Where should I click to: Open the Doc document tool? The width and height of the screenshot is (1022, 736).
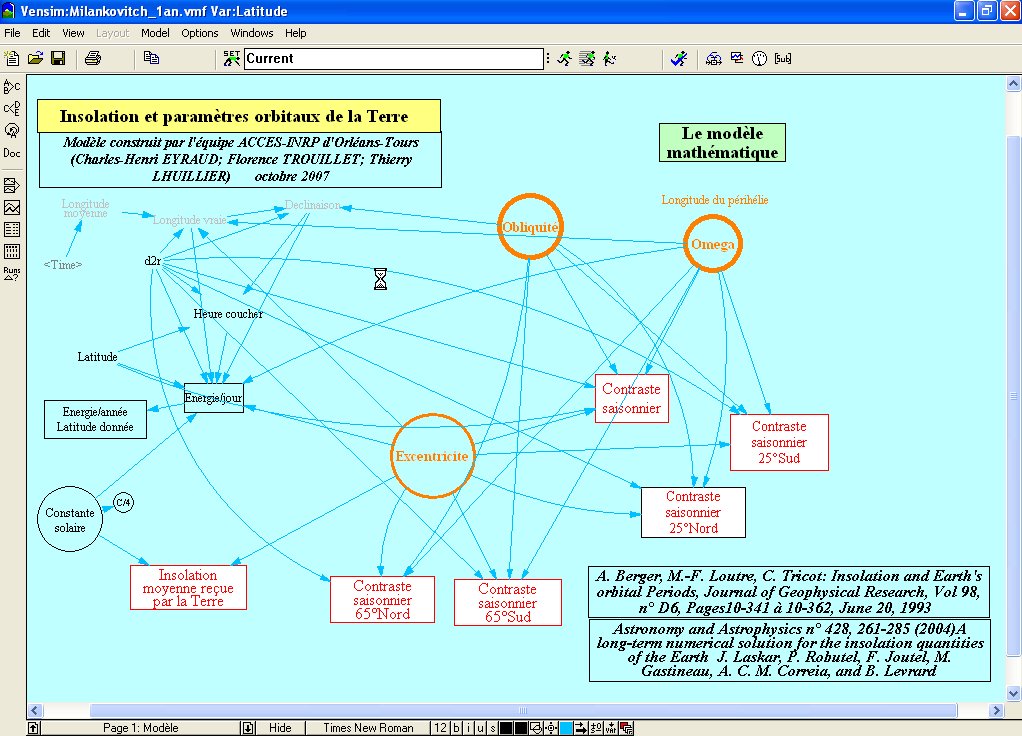[12, 153]
